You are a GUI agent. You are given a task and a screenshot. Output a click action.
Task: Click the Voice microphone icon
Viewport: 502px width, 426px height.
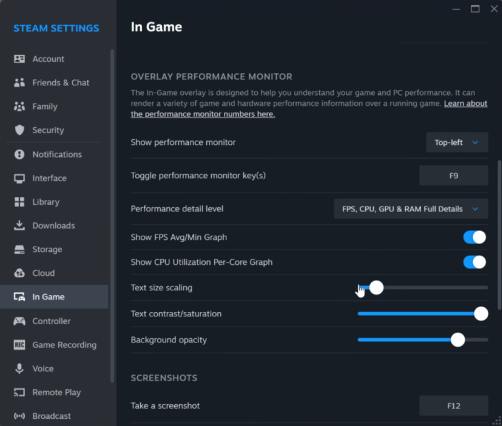point(19,369)
